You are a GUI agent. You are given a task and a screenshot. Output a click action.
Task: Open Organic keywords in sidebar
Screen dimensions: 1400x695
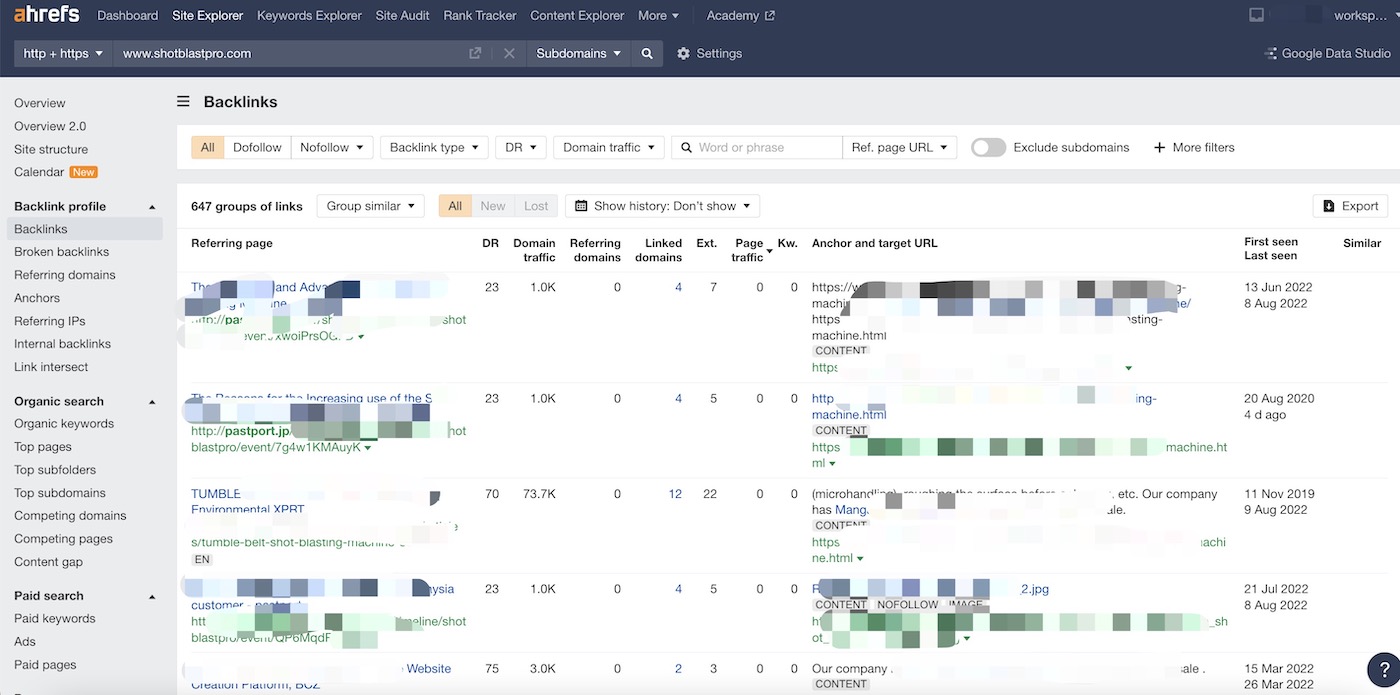point(64,424)
